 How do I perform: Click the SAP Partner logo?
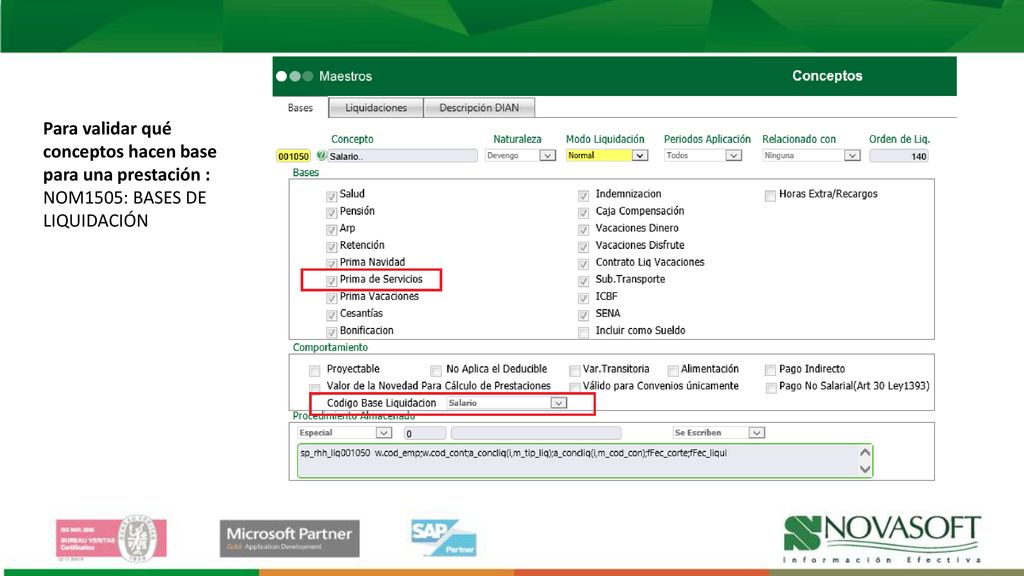point(443,537)
